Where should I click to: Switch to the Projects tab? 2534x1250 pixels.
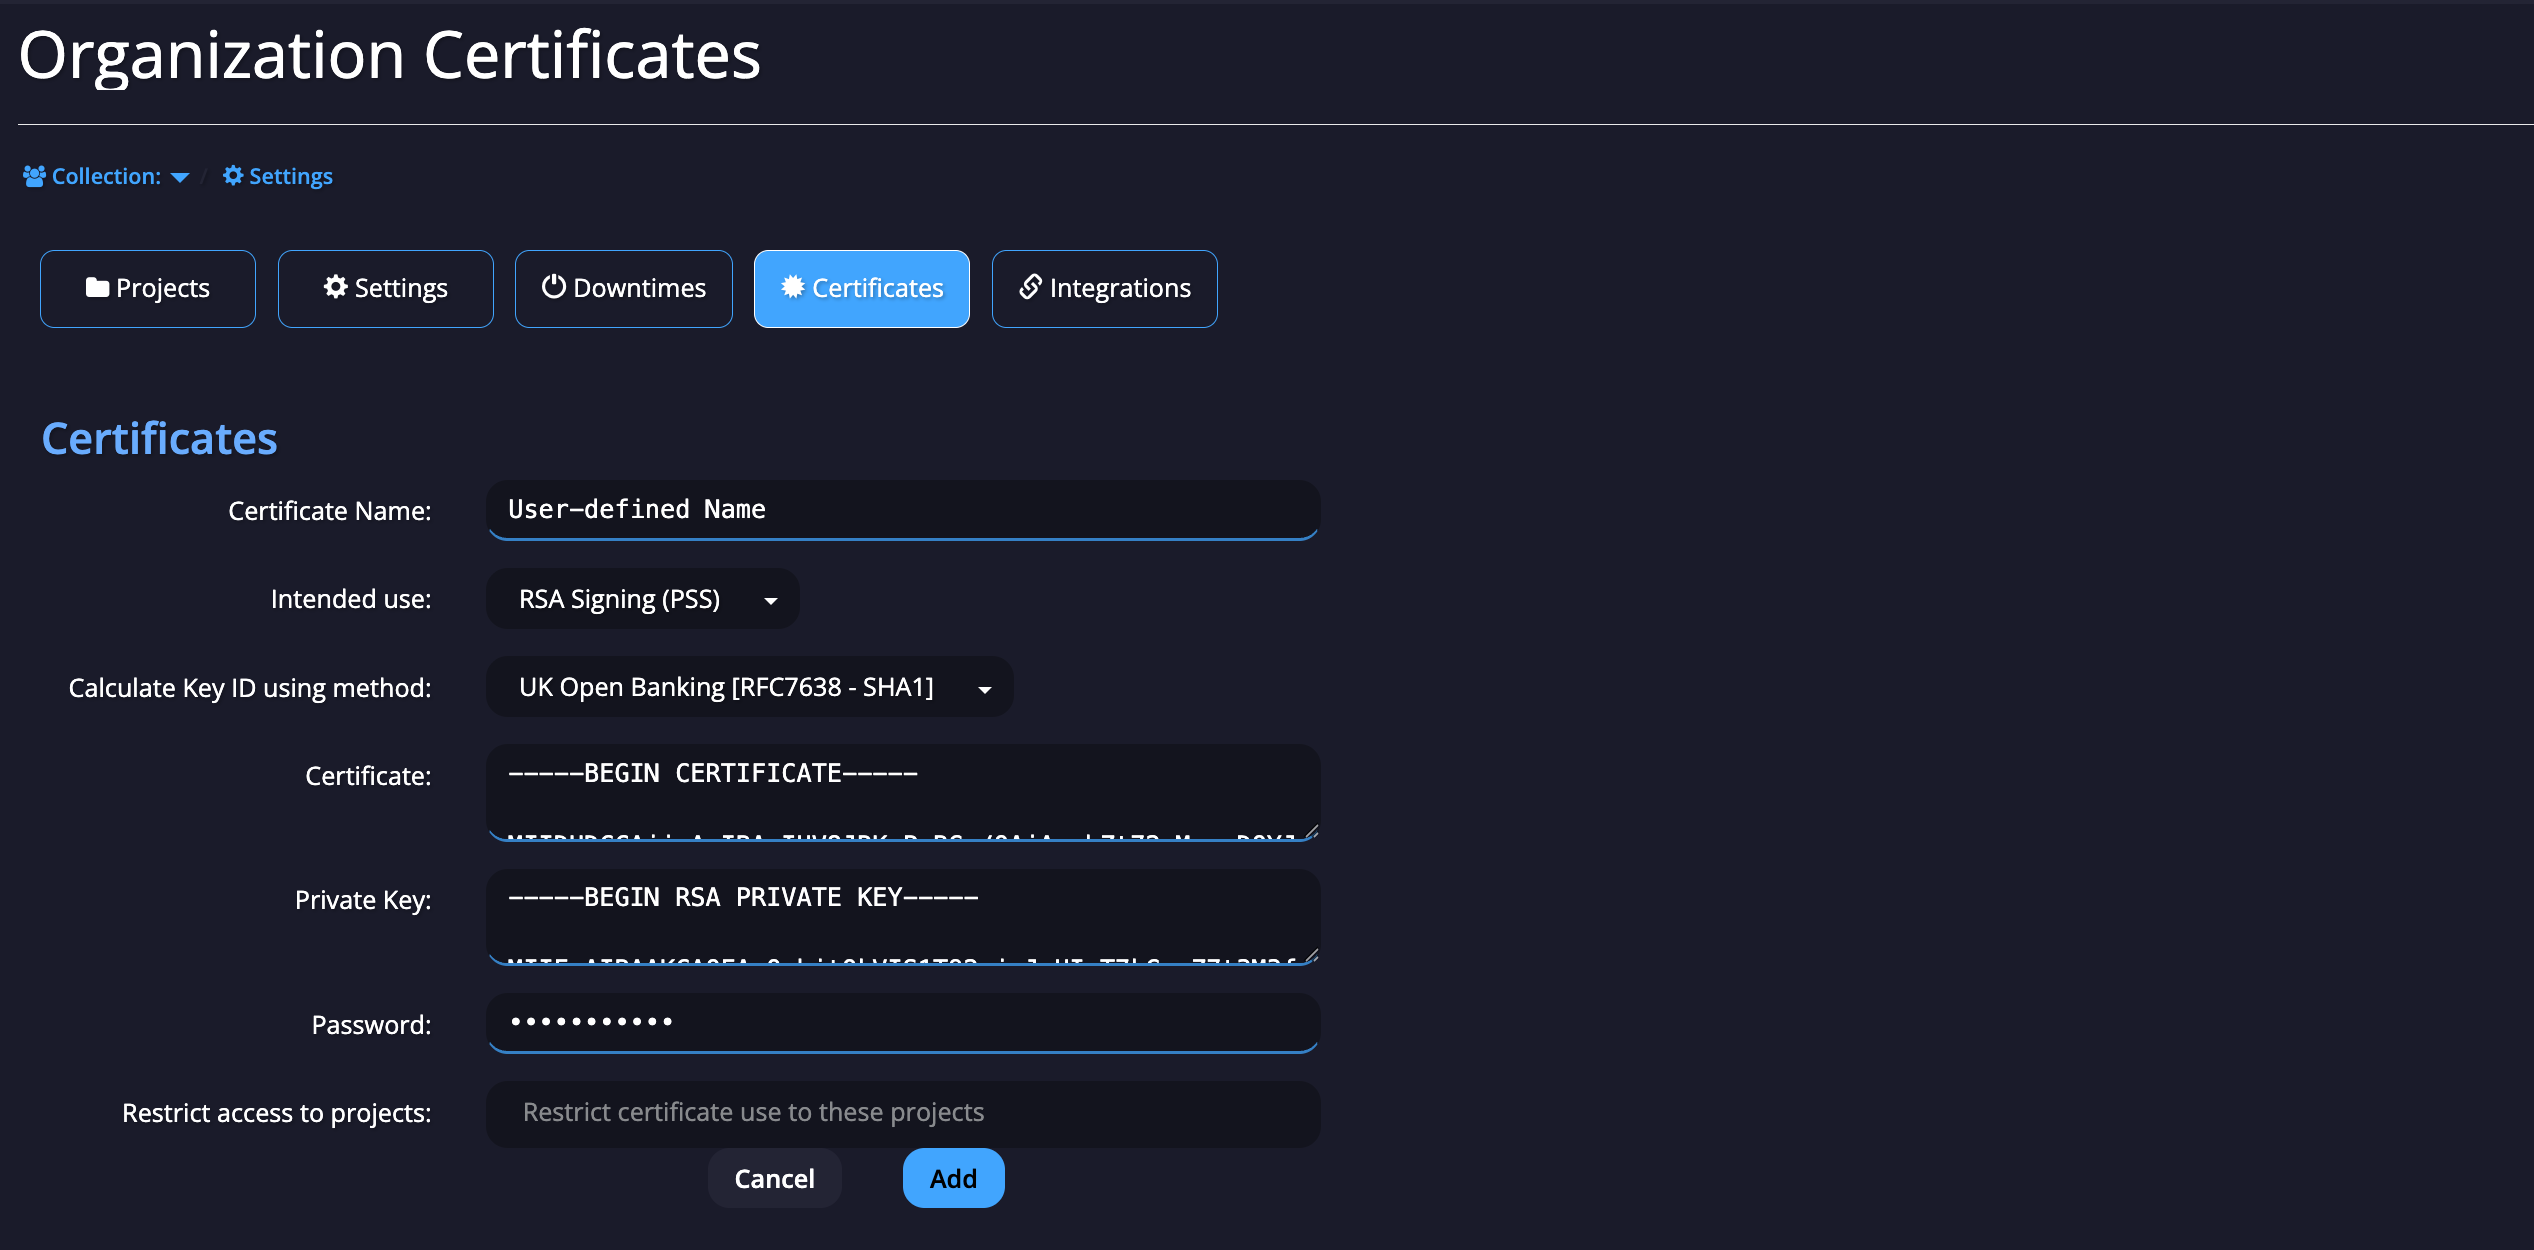pyautogui.click(x=147, y=287)
